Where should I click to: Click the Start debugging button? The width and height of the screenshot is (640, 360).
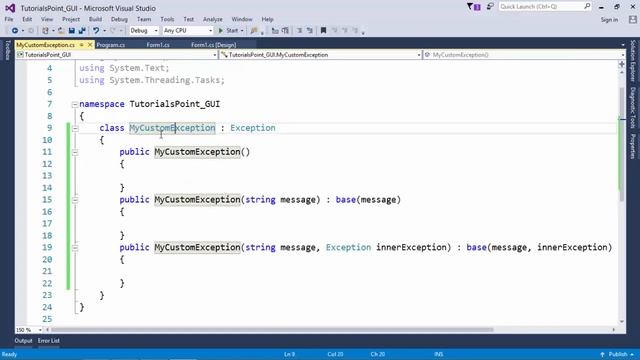(x=228, y=31)
